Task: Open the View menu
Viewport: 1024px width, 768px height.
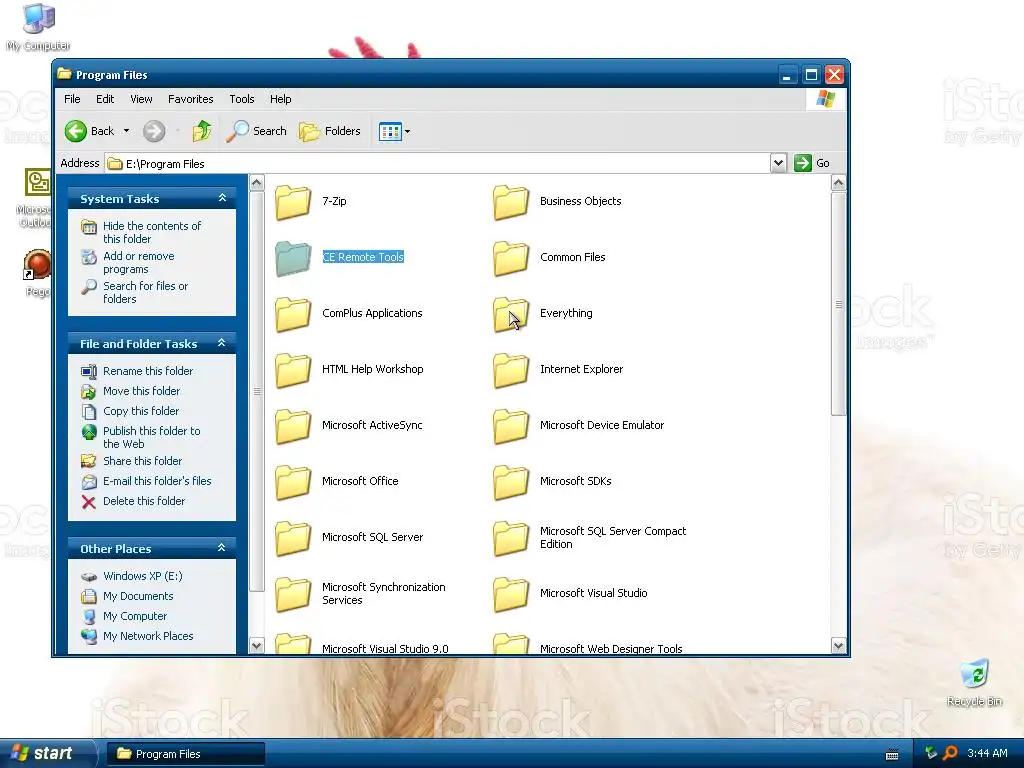Action: [x=141, y=99]
